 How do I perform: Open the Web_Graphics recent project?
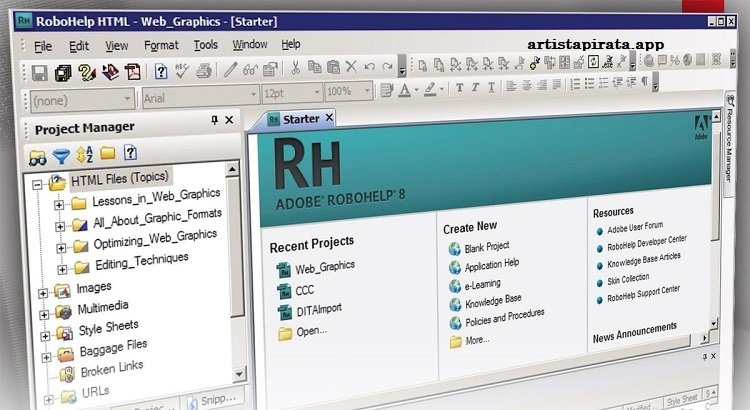click(x=325, y=267)
